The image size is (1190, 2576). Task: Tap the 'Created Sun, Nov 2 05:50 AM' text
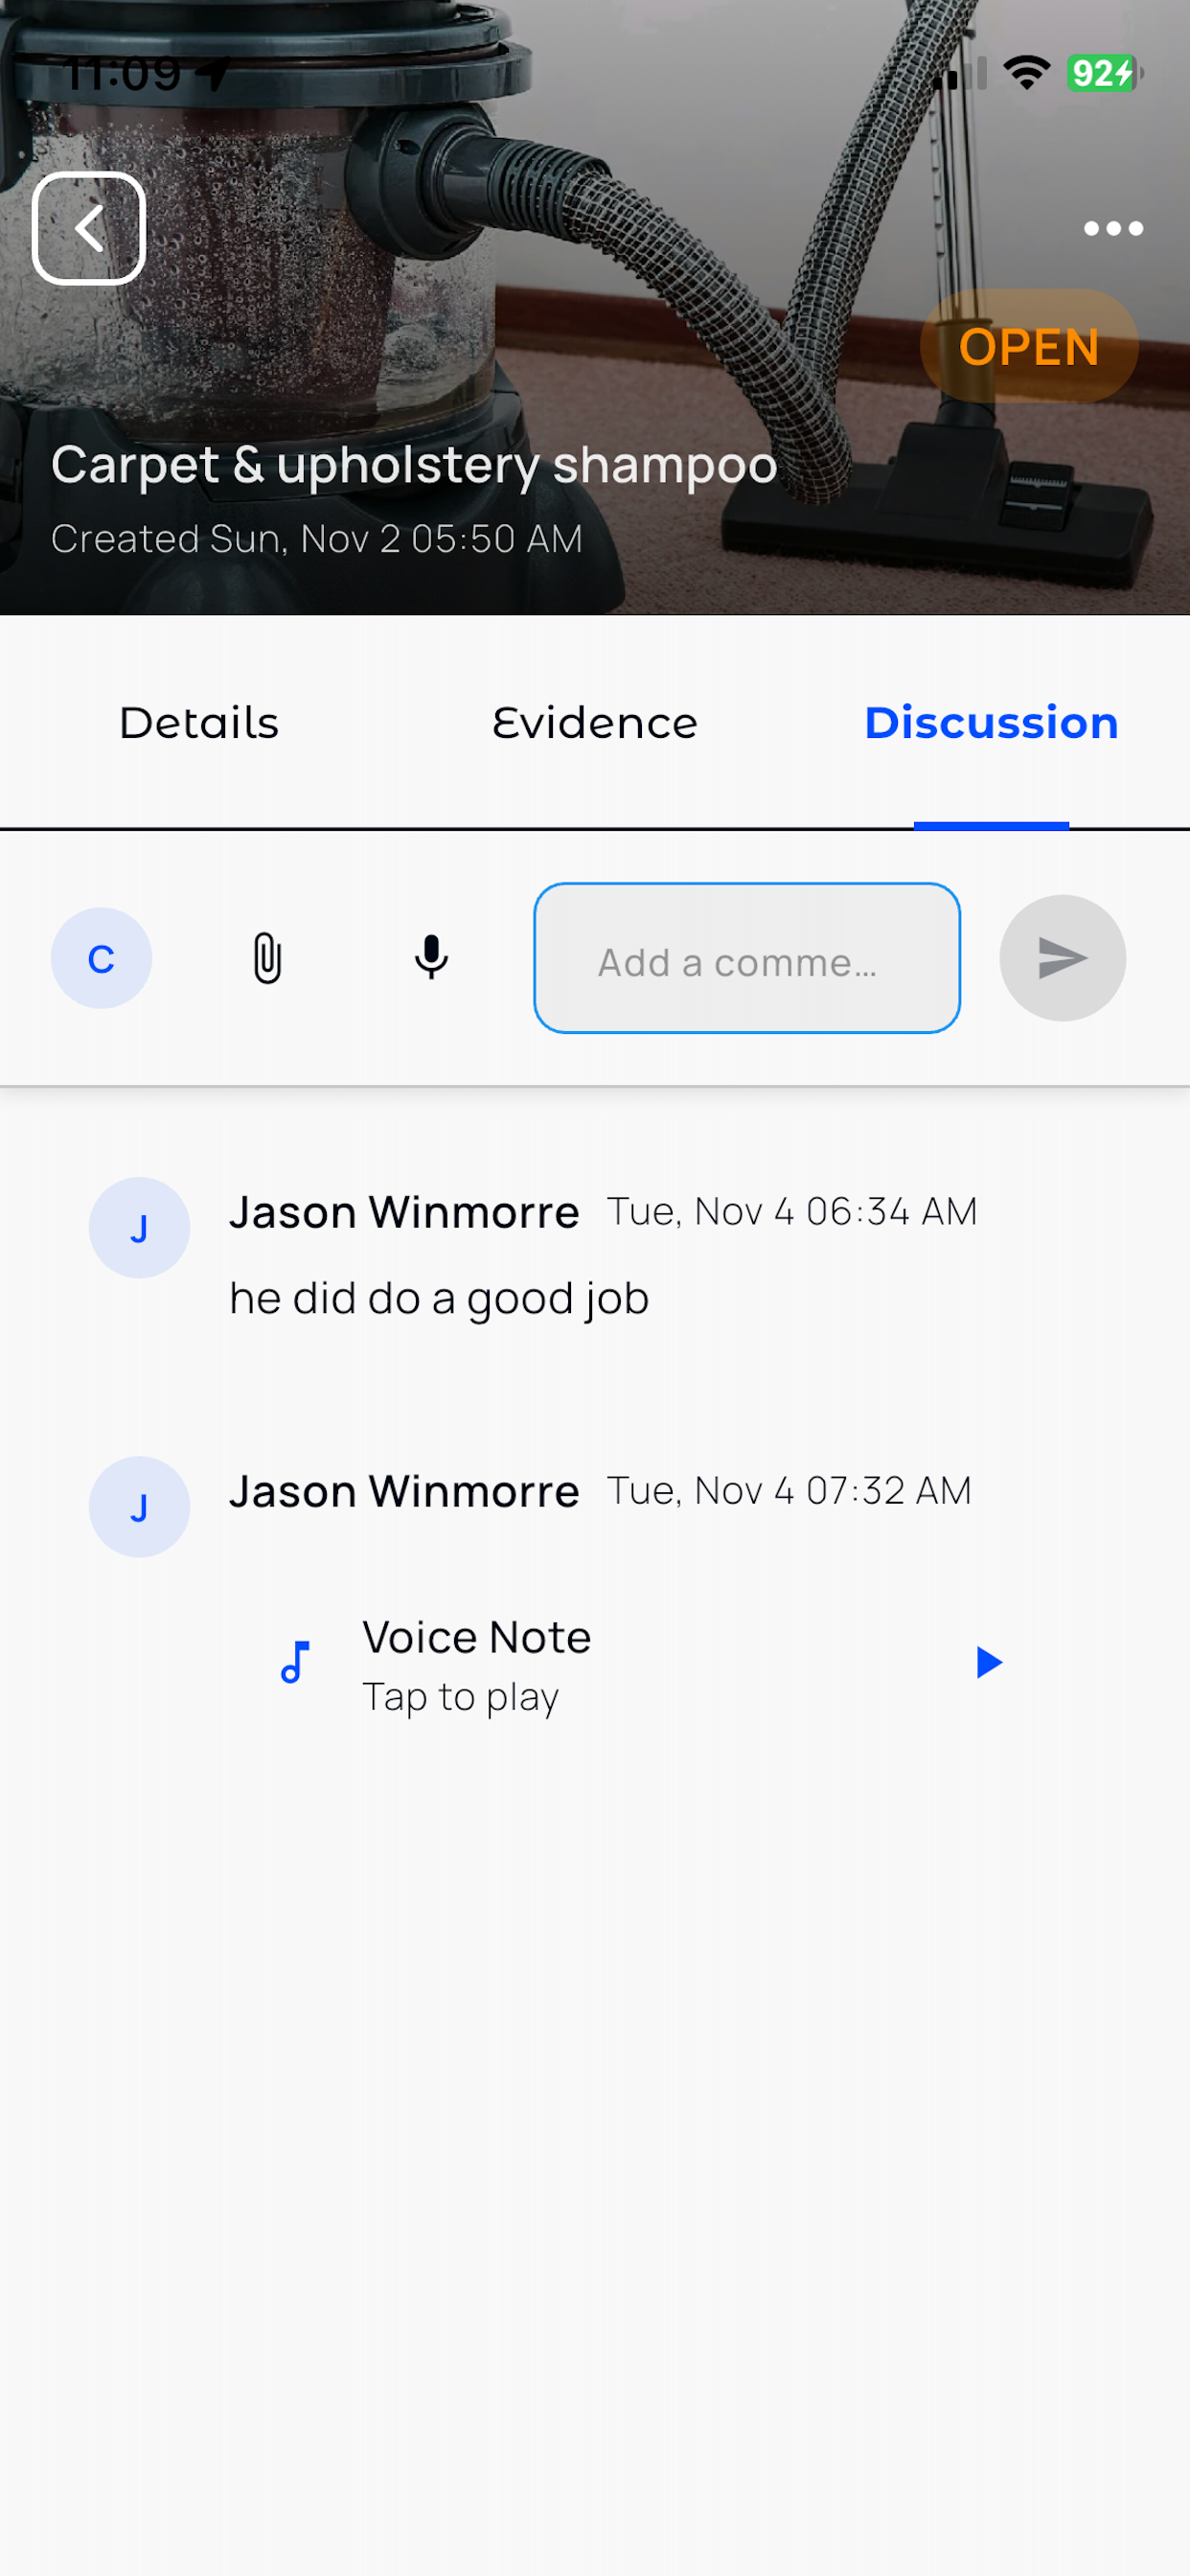point(316,539)
